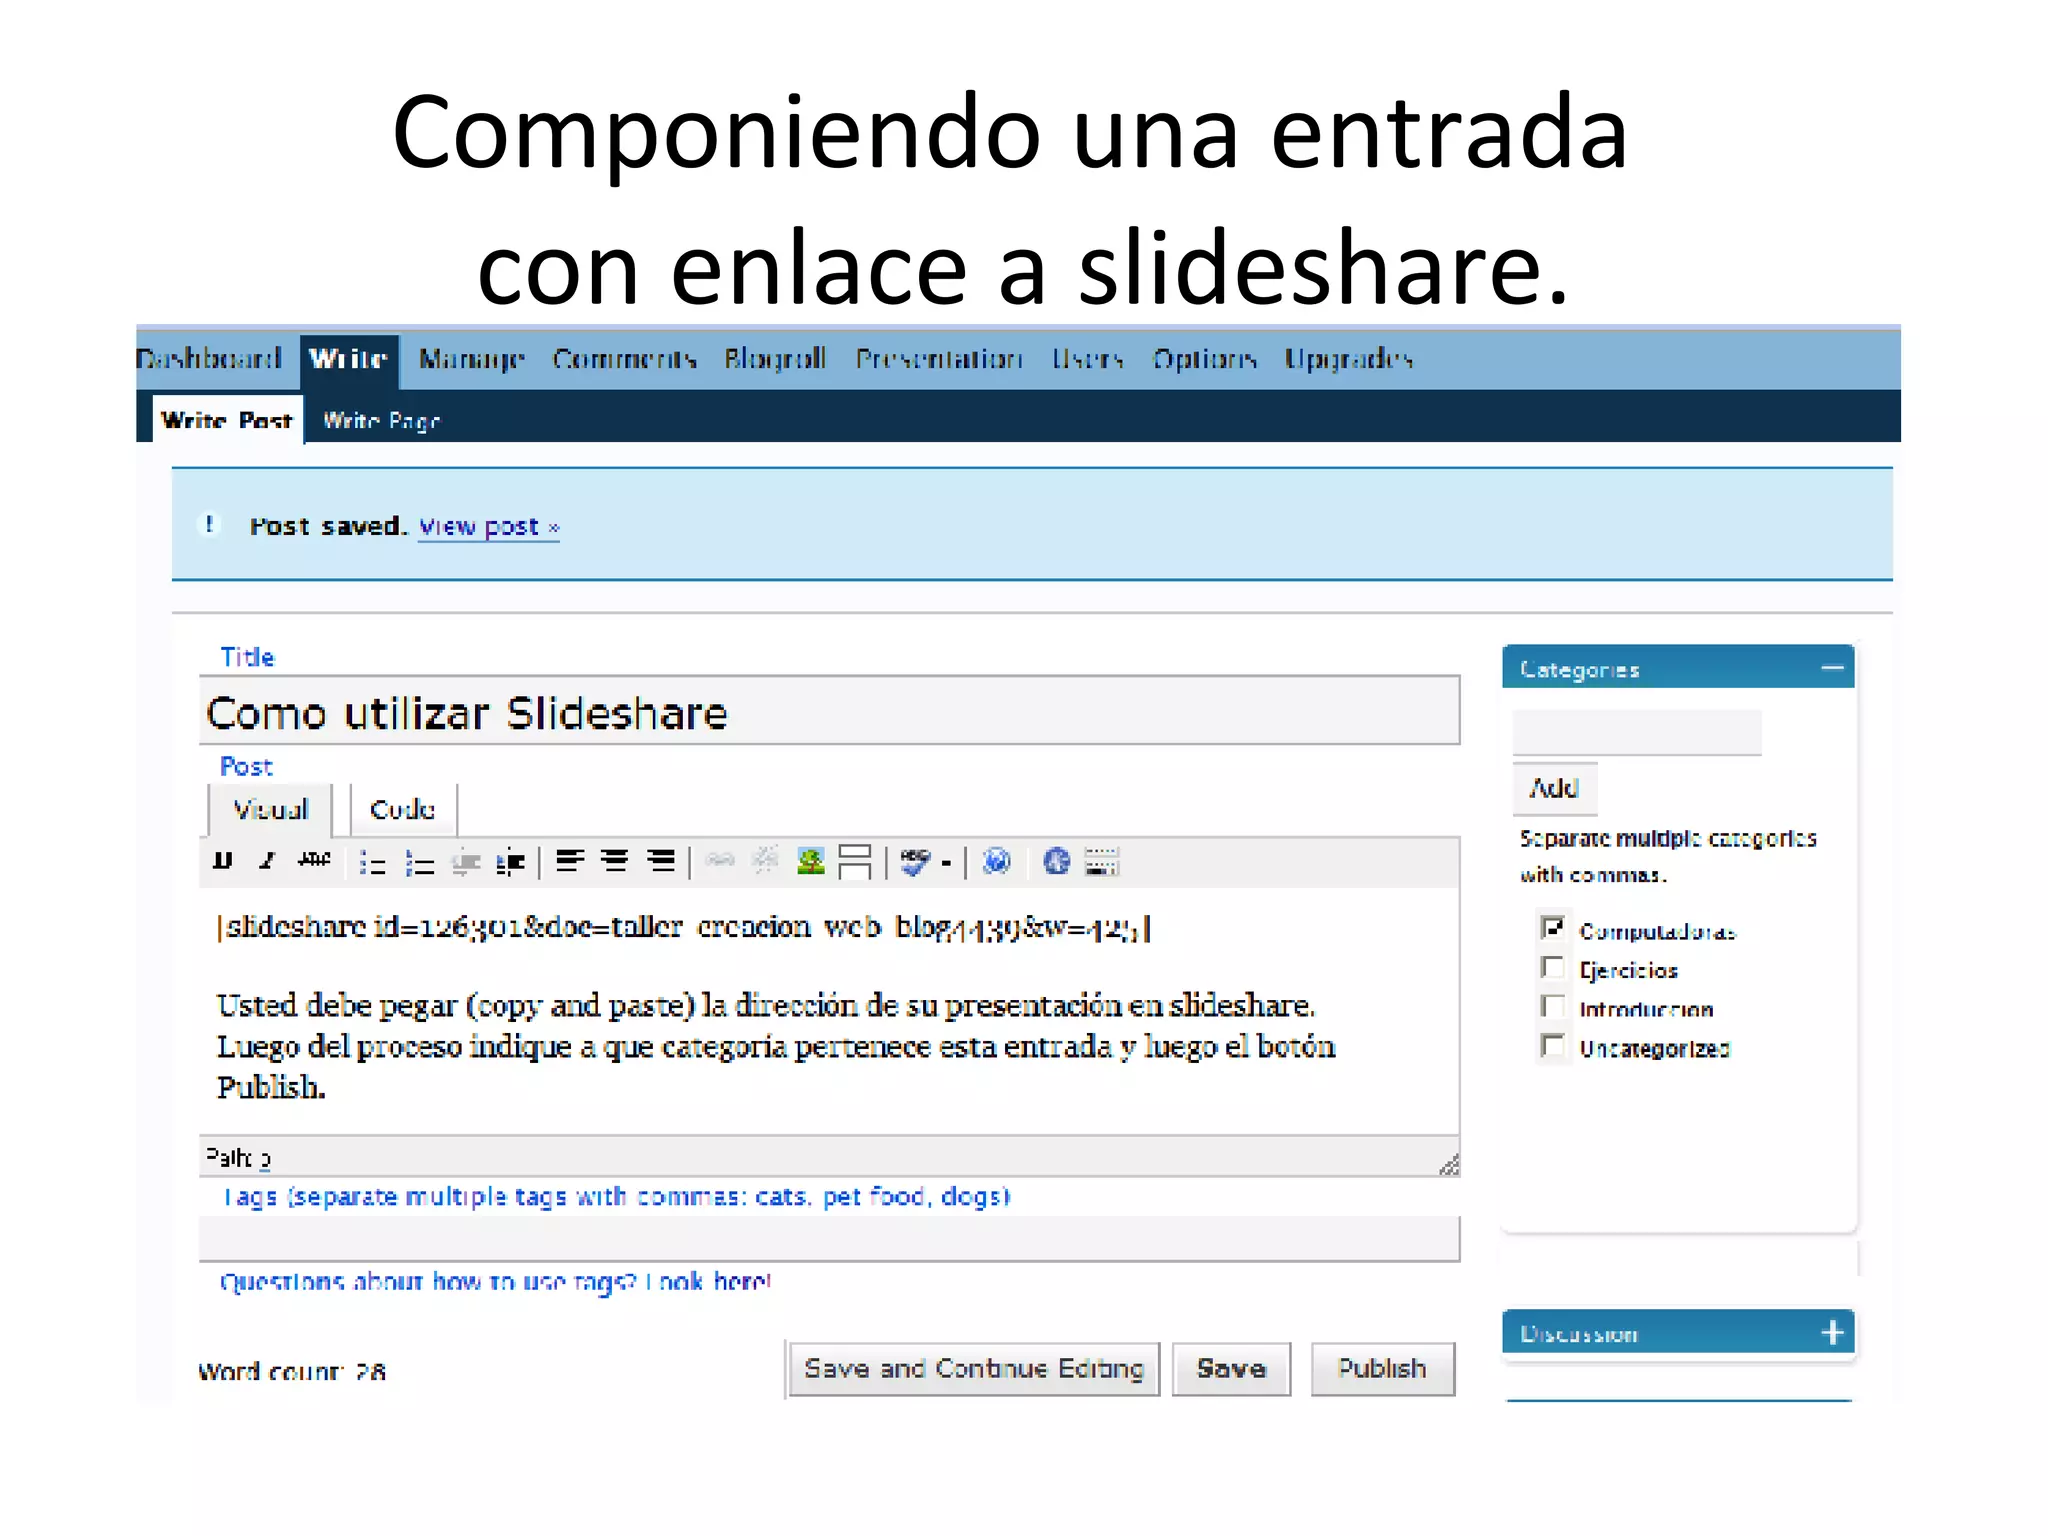Screen dimensions: 2048x1536
Task: Switch to the Visual editor tab
Action: point(270,809)
